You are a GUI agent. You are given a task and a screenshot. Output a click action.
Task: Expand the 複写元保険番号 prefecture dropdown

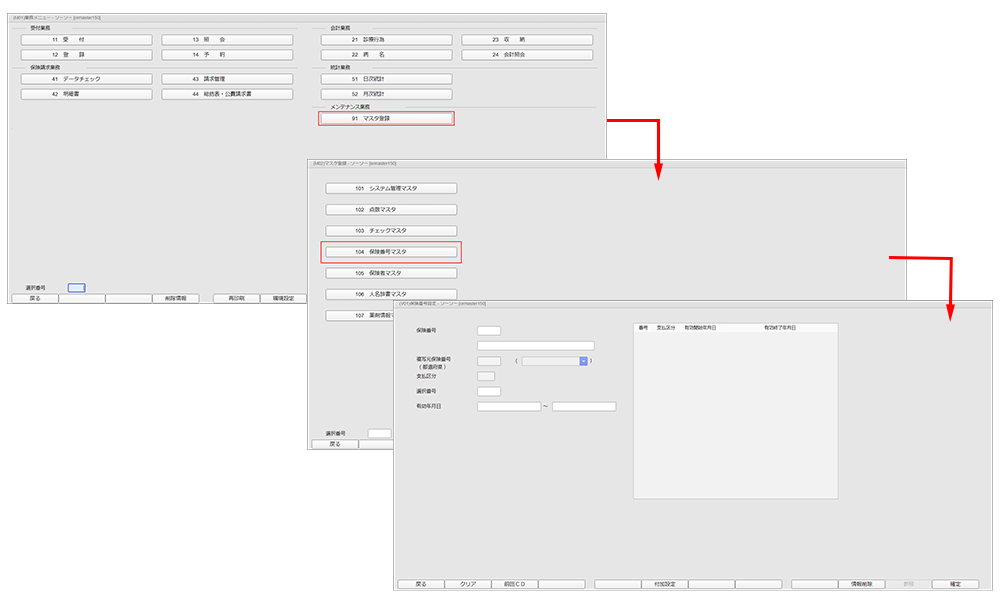[583, 361]
